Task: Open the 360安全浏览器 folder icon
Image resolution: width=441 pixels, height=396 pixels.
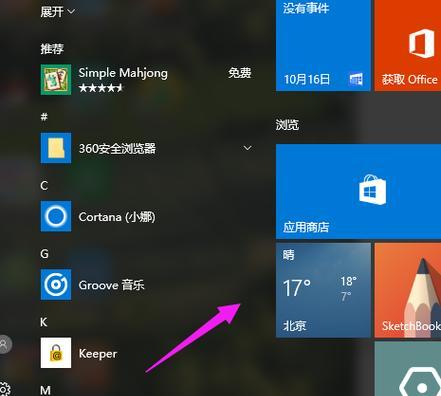Action: pos(56,148)
